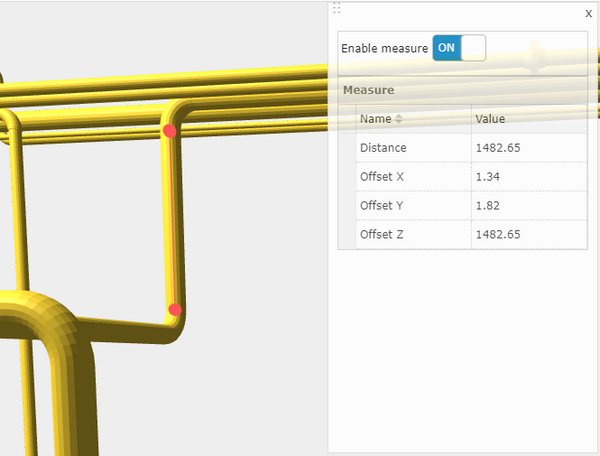
Task: Click the Offset Y value 1.82
Action: tap(487, 206)
